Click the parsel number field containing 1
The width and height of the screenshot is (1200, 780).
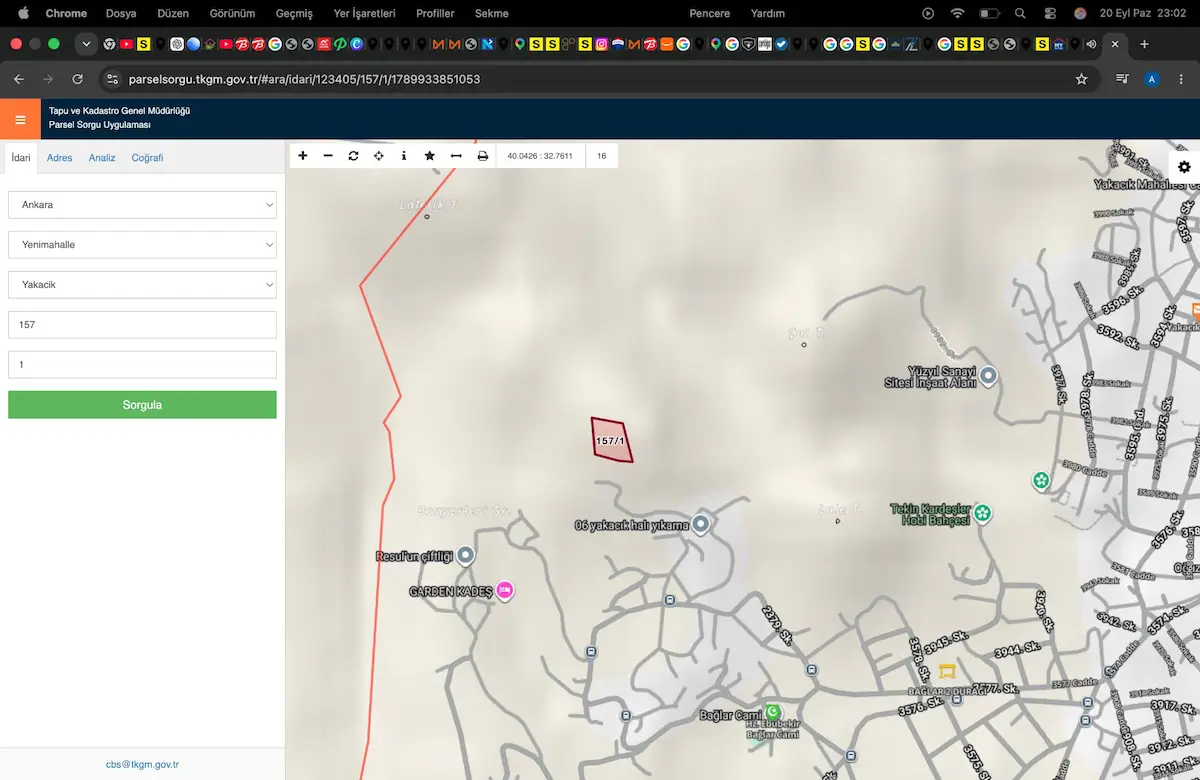click(142, 365)
